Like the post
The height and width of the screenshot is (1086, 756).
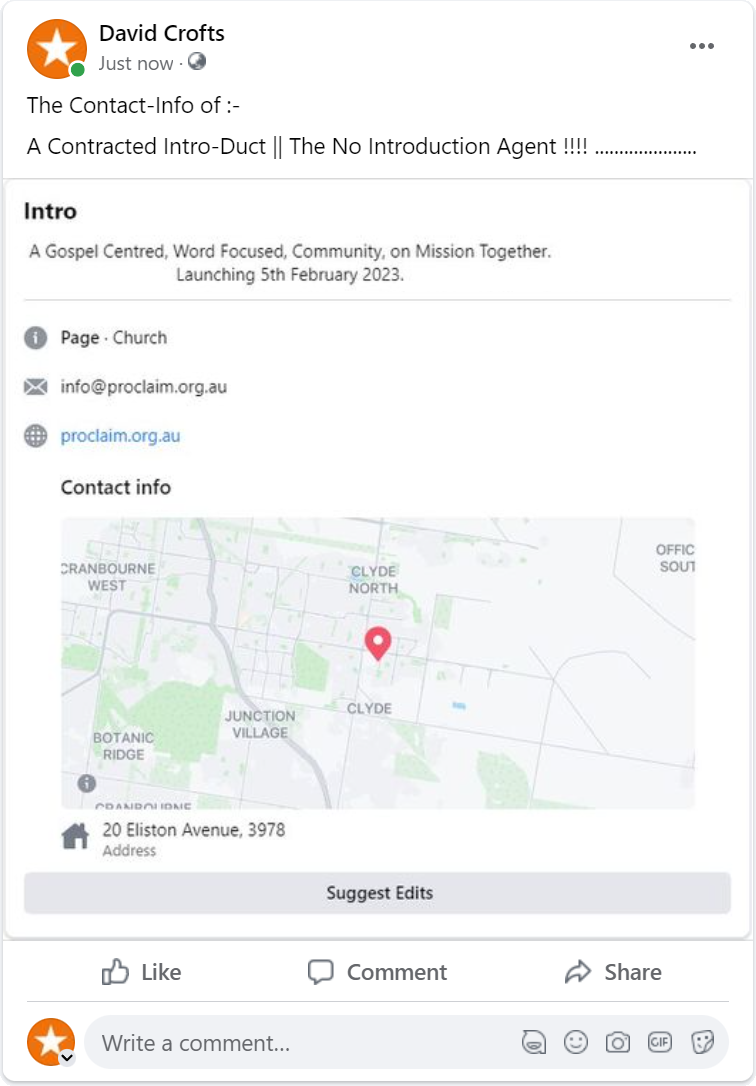coord(142,972)
